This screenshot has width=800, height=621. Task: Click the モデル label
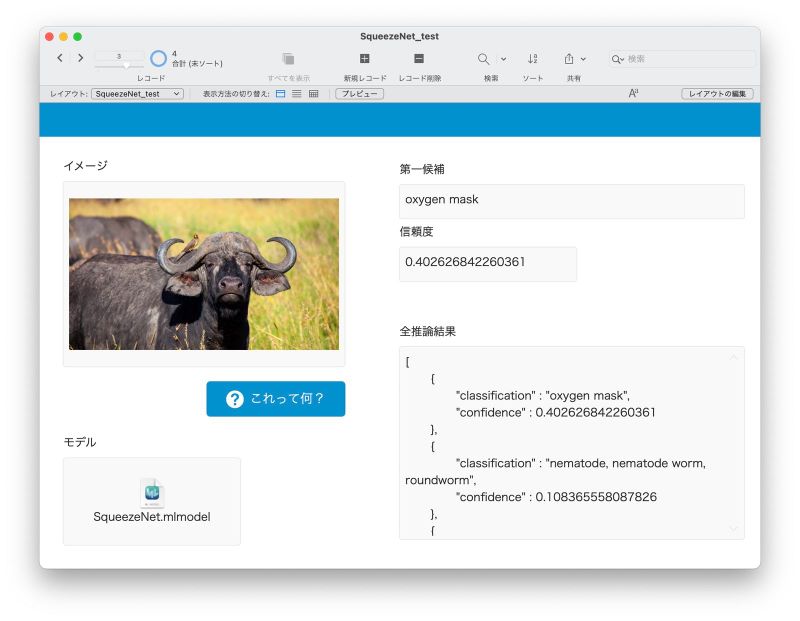pyautogui.click(x=80, y=442)
